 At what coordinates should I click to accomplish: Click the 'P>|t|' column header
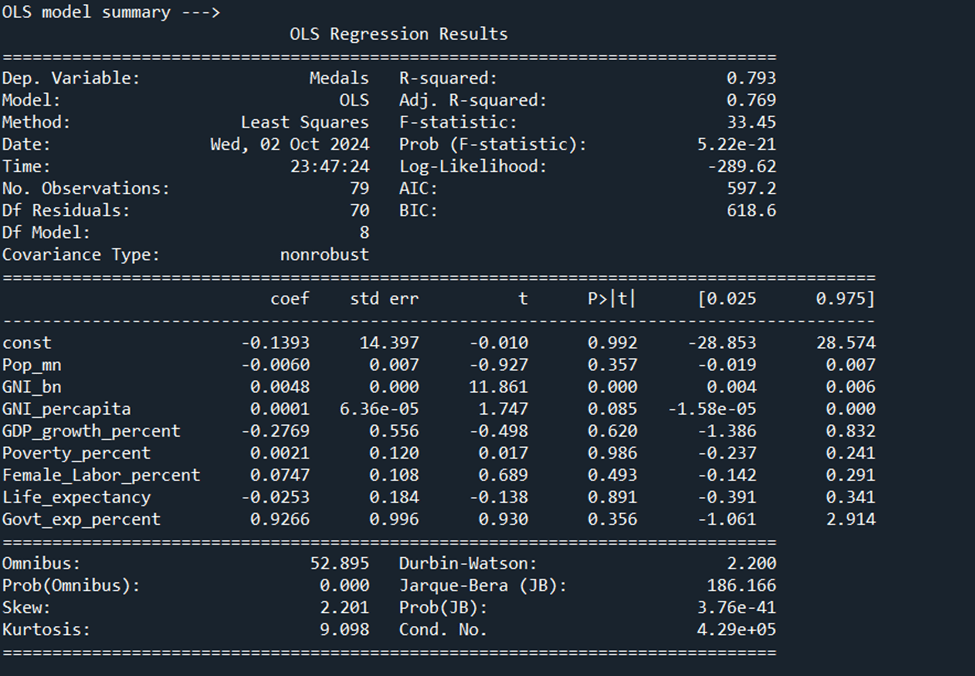pos(611,299)
